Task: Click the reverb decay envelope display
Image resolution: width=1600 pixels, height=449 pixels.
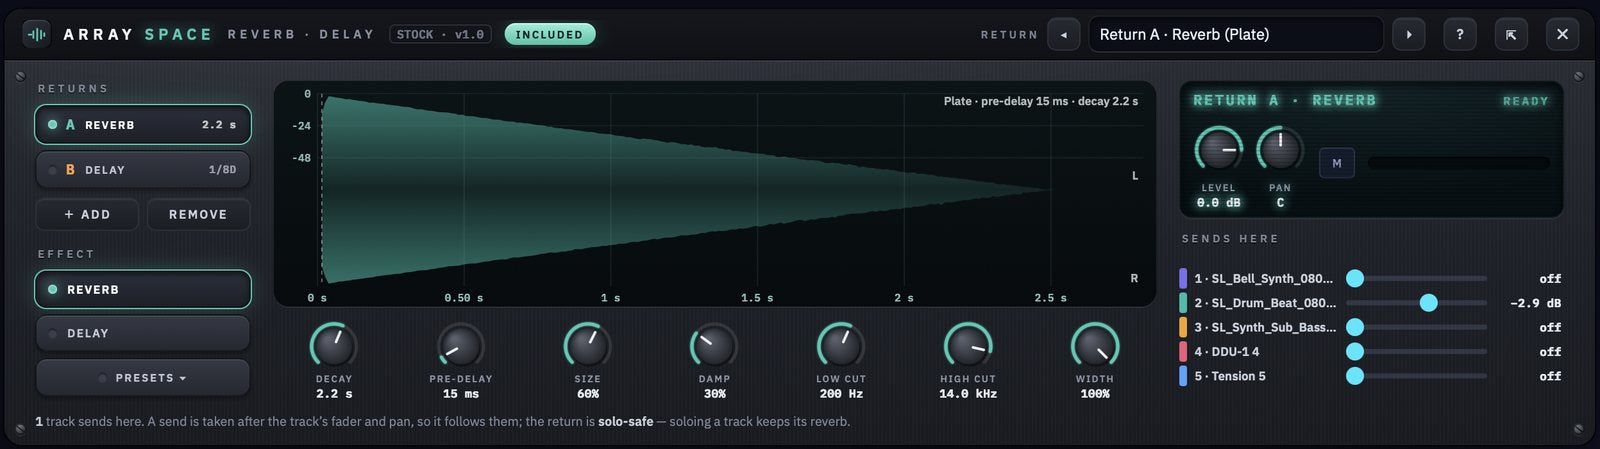Action: click(714, 194)
